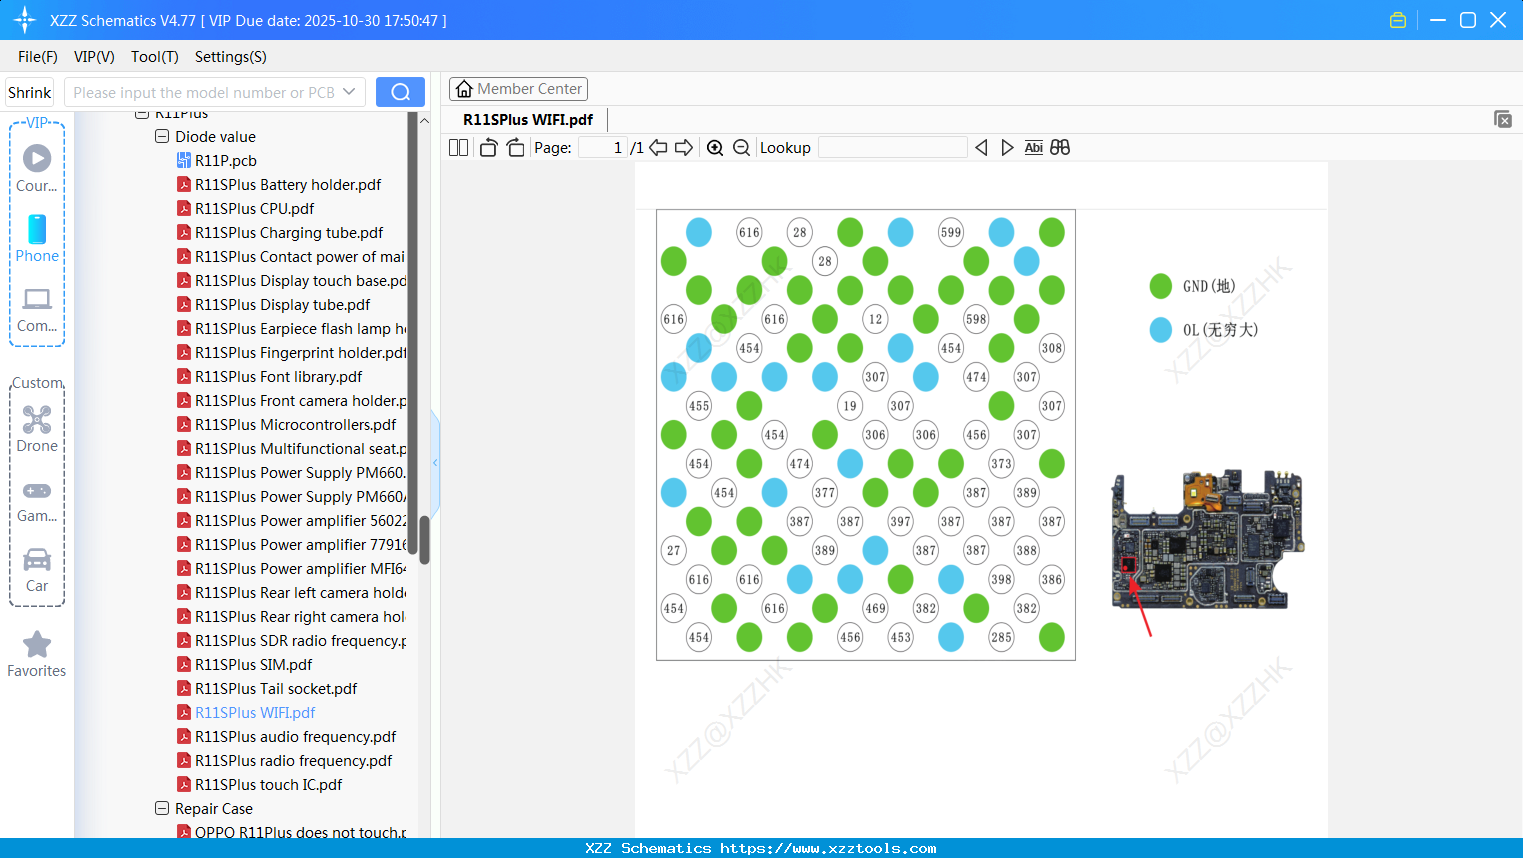Viewport: 1523px width, 858px height.
Task: Click the Abi text match icon
Action: click(1034, 148)
